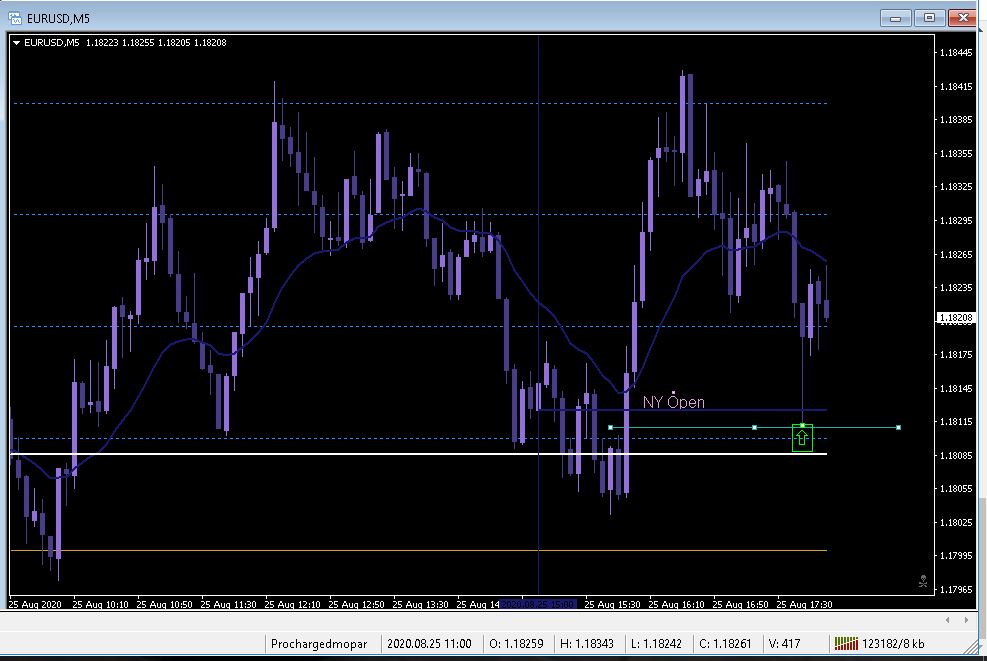987x661 pixels.
Task: Click the scroll left arrow below chart
Action: [947, 620]
